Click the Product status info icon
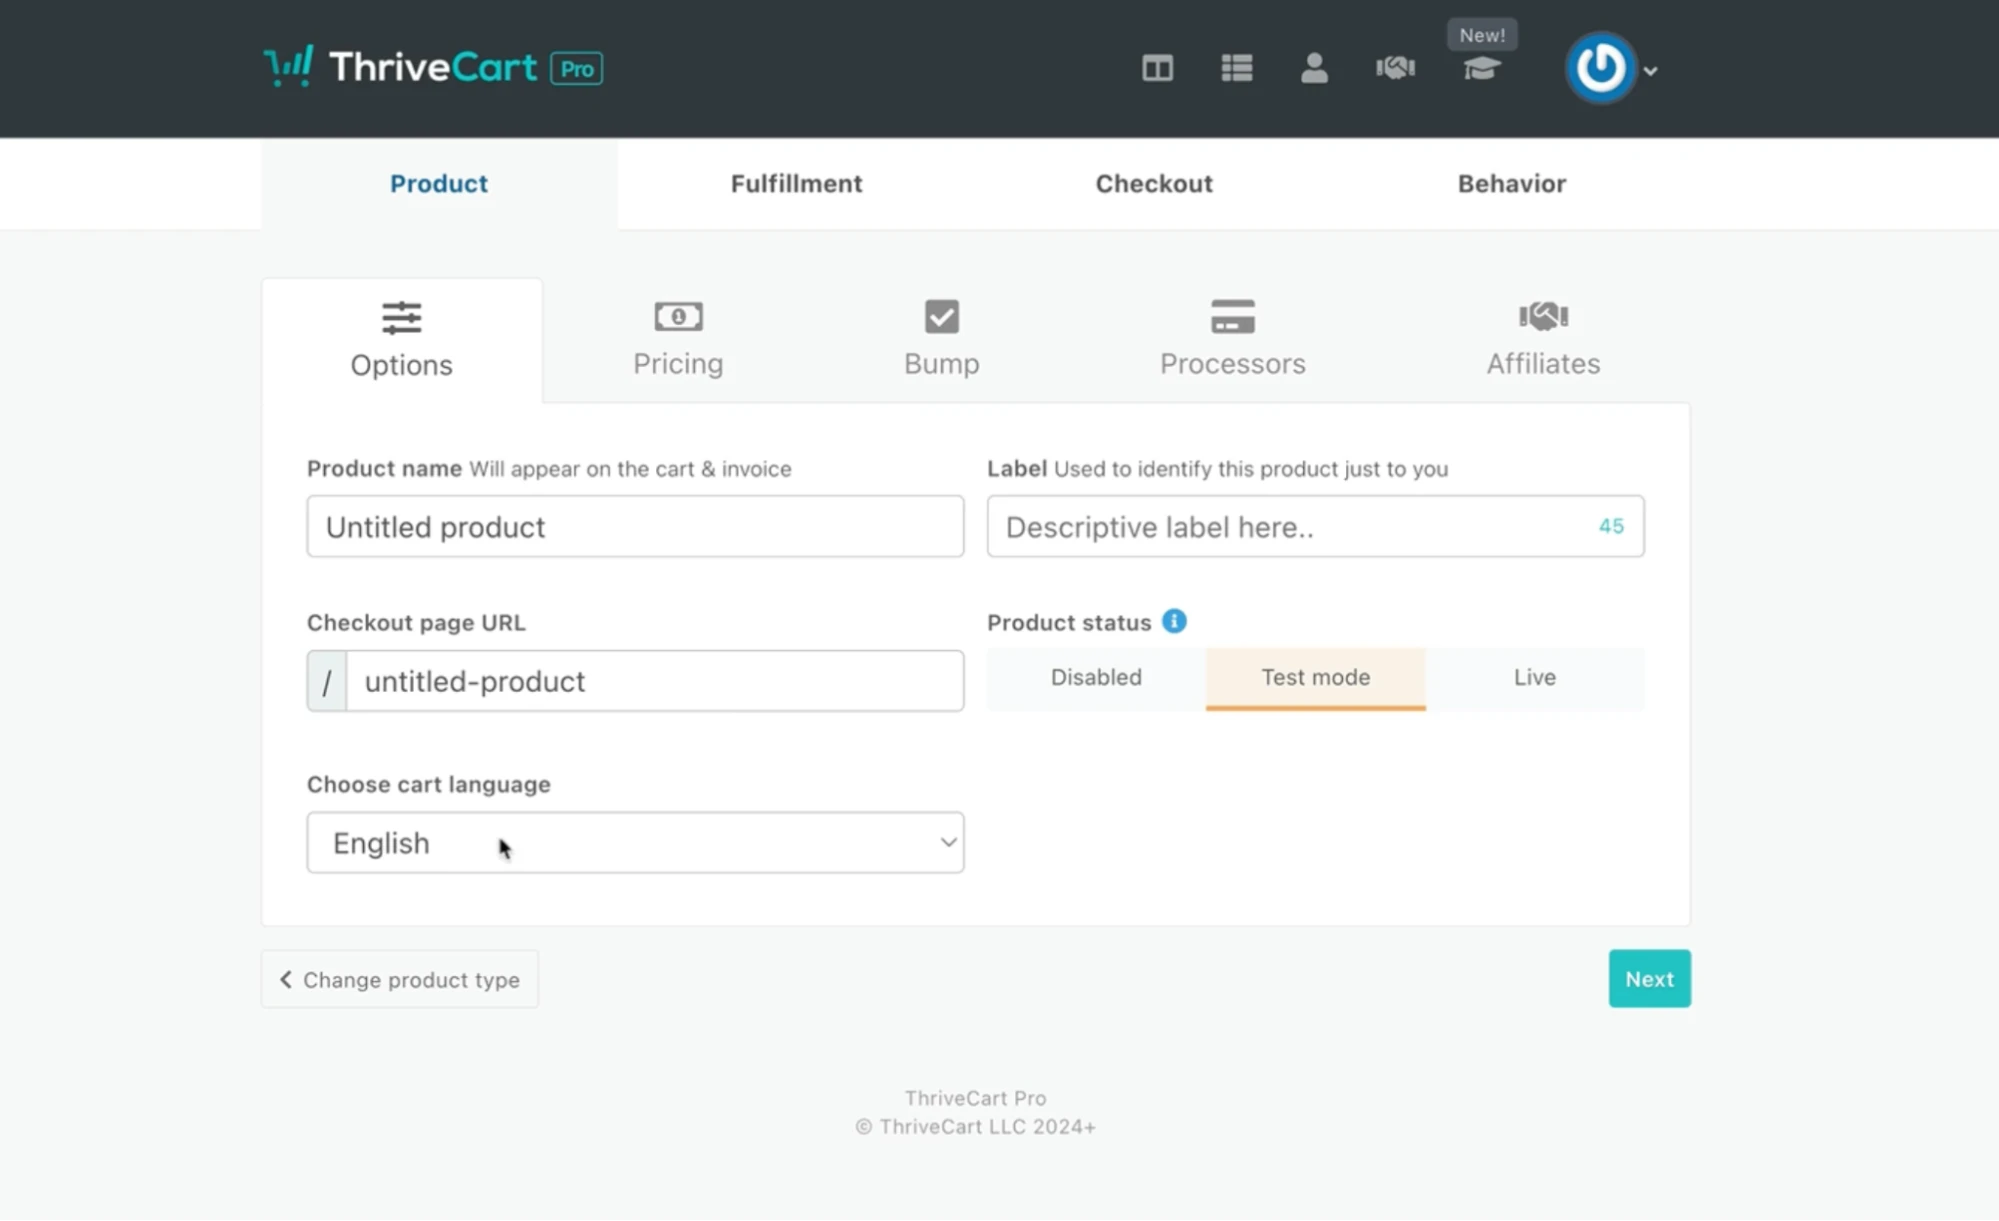 coord(1174,621)
